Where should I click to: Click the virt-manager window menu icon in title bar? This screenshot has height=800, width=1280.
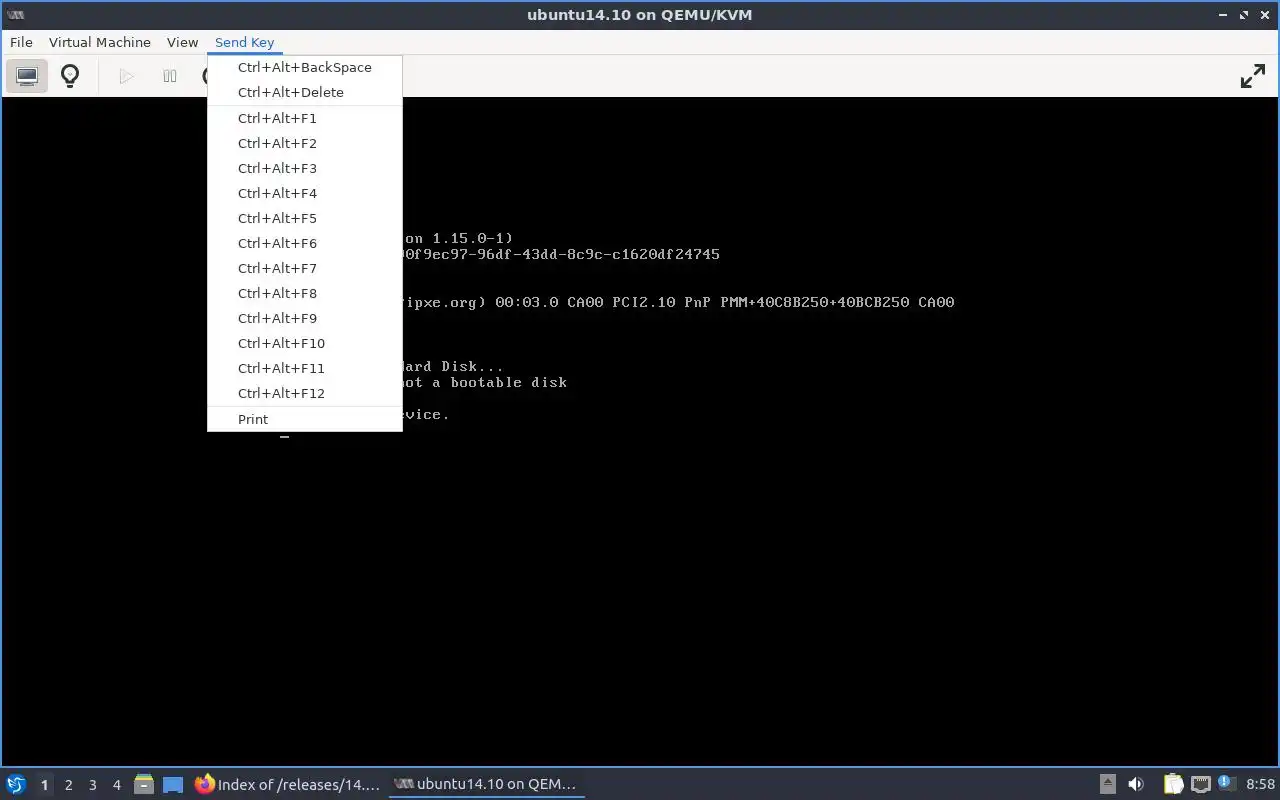pos(15,15)
